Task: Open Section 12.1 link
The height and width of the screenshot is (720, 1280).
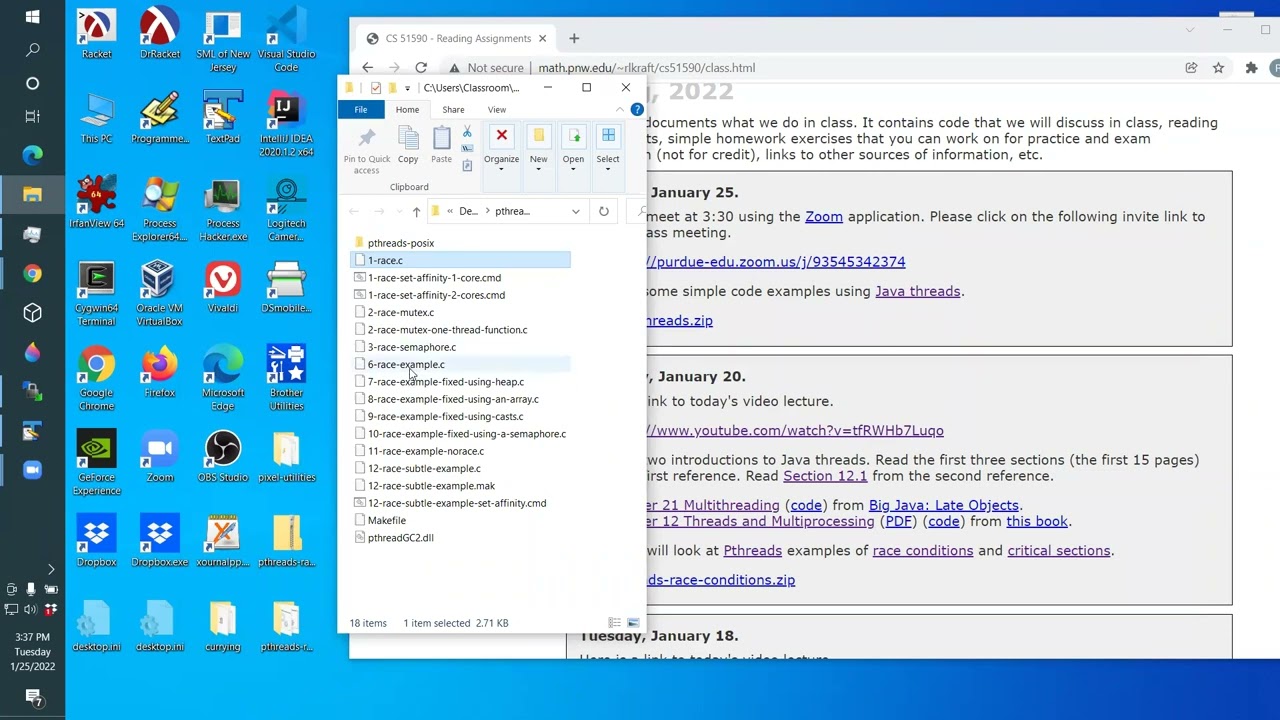Action: 825,476
